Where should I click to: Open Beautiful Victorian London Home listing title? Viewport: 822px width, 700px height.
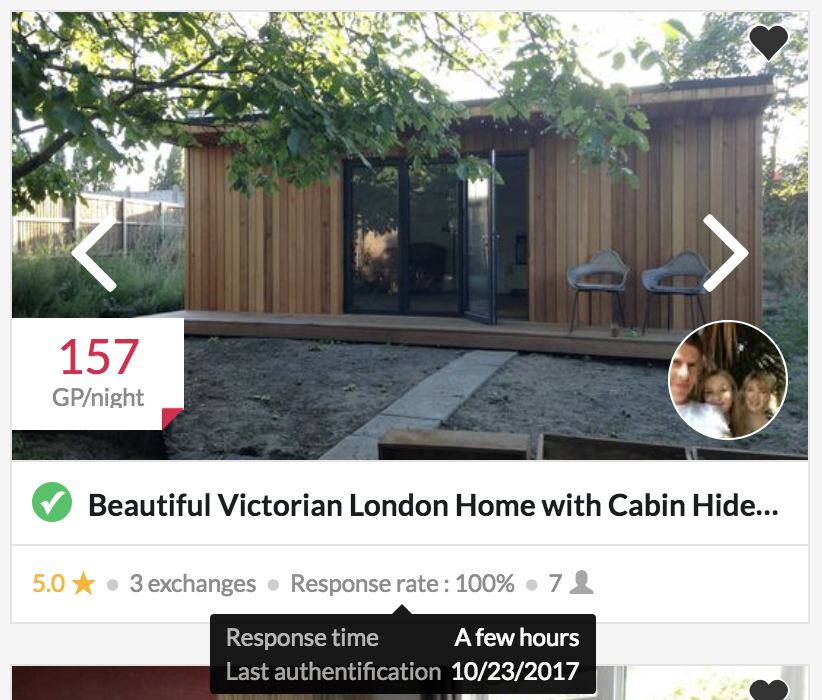433,505
